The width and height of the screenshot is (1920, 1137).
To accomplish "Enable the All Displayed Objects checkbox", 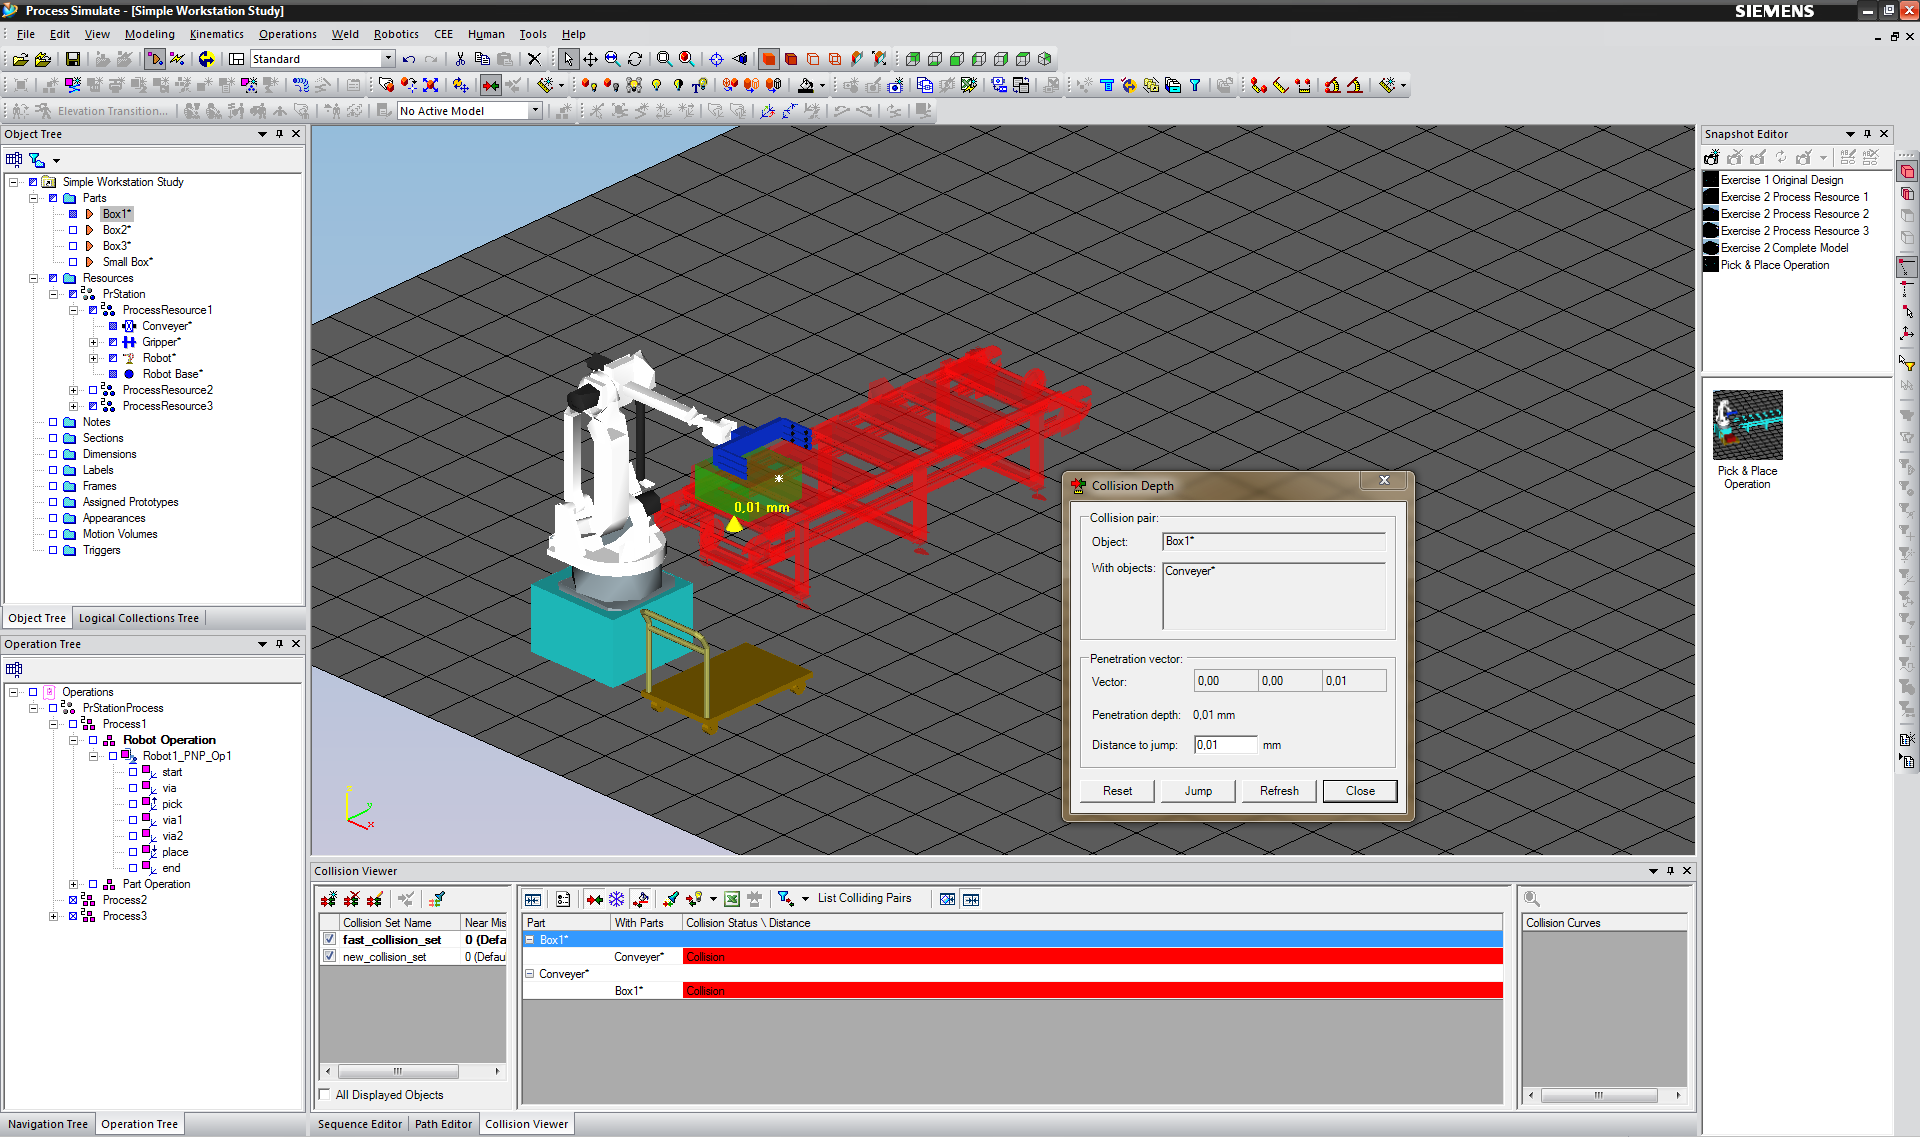I will point(324,1095).
